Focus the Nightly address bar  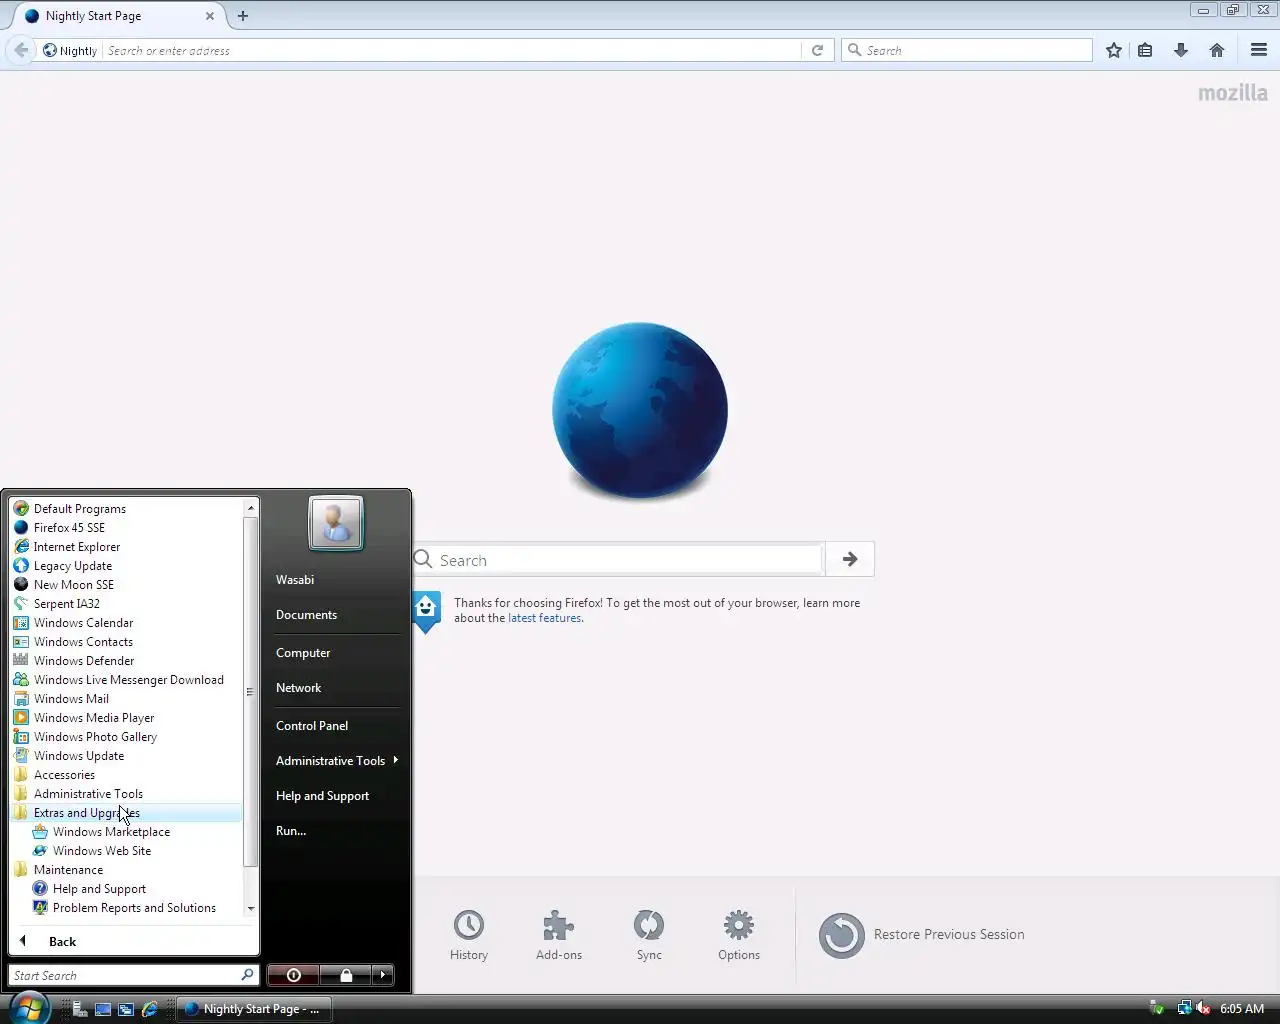(x=453, y=50)
